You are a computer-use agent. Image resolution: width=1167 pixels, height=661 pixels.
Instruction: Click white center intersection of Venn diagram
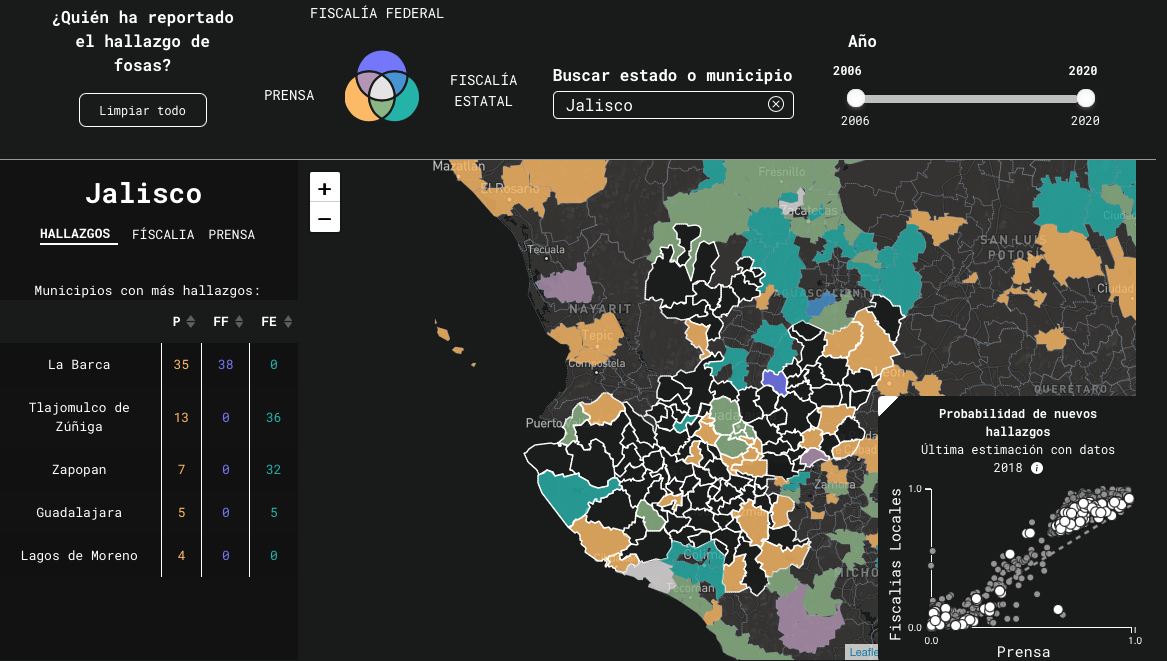pyautogui.click(x=382, y=88)
